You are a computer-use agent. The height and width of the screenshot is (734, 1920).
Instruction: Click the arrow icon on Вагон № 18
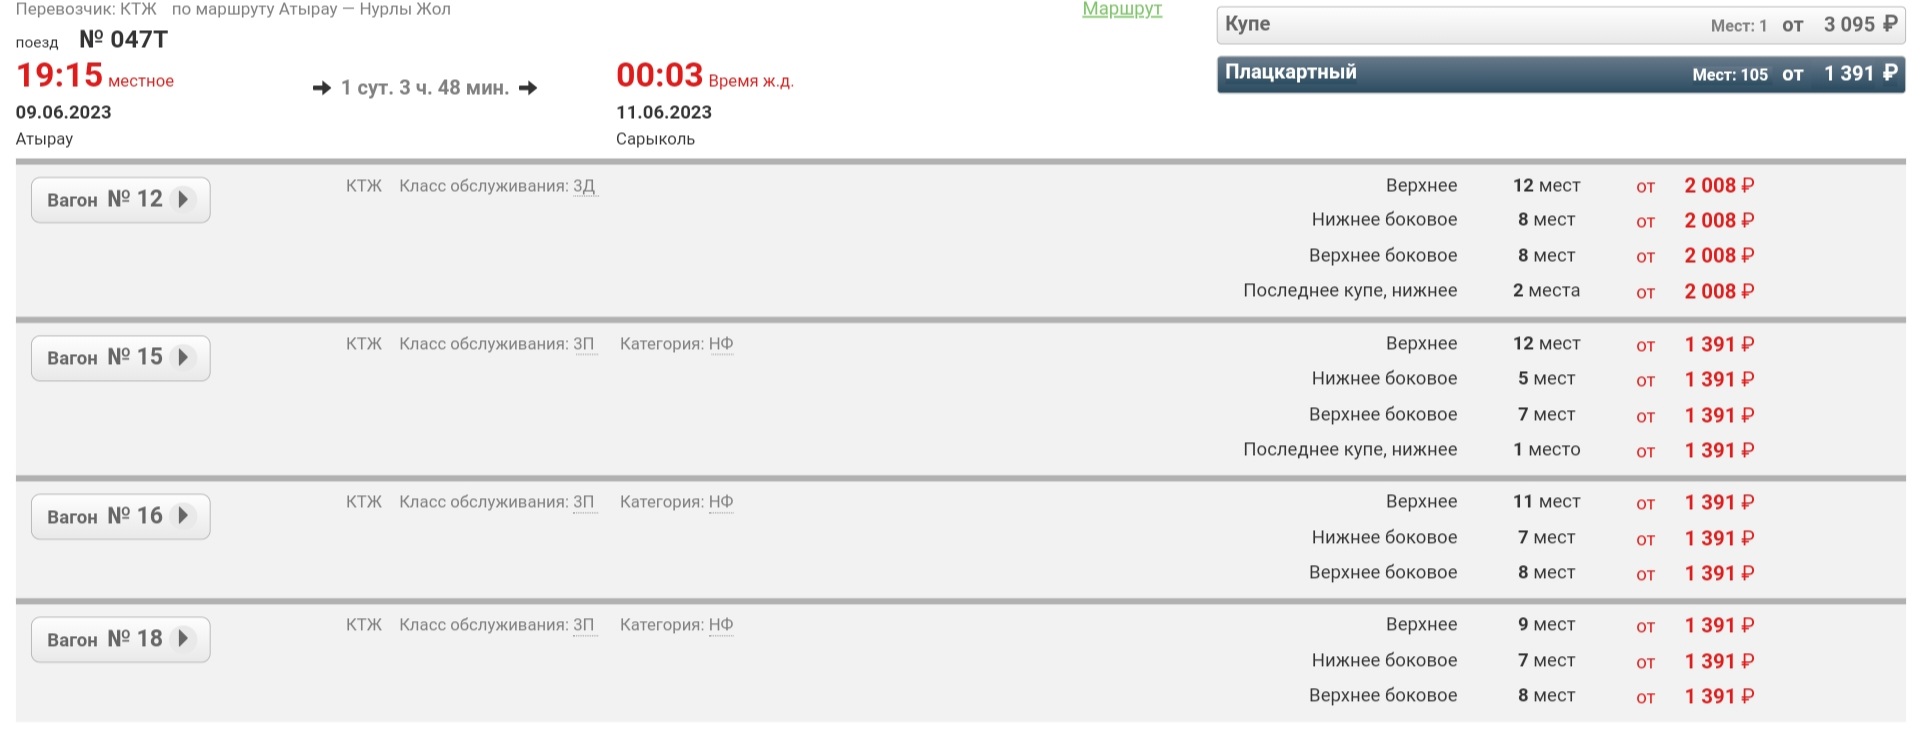[x=183, y=639]
